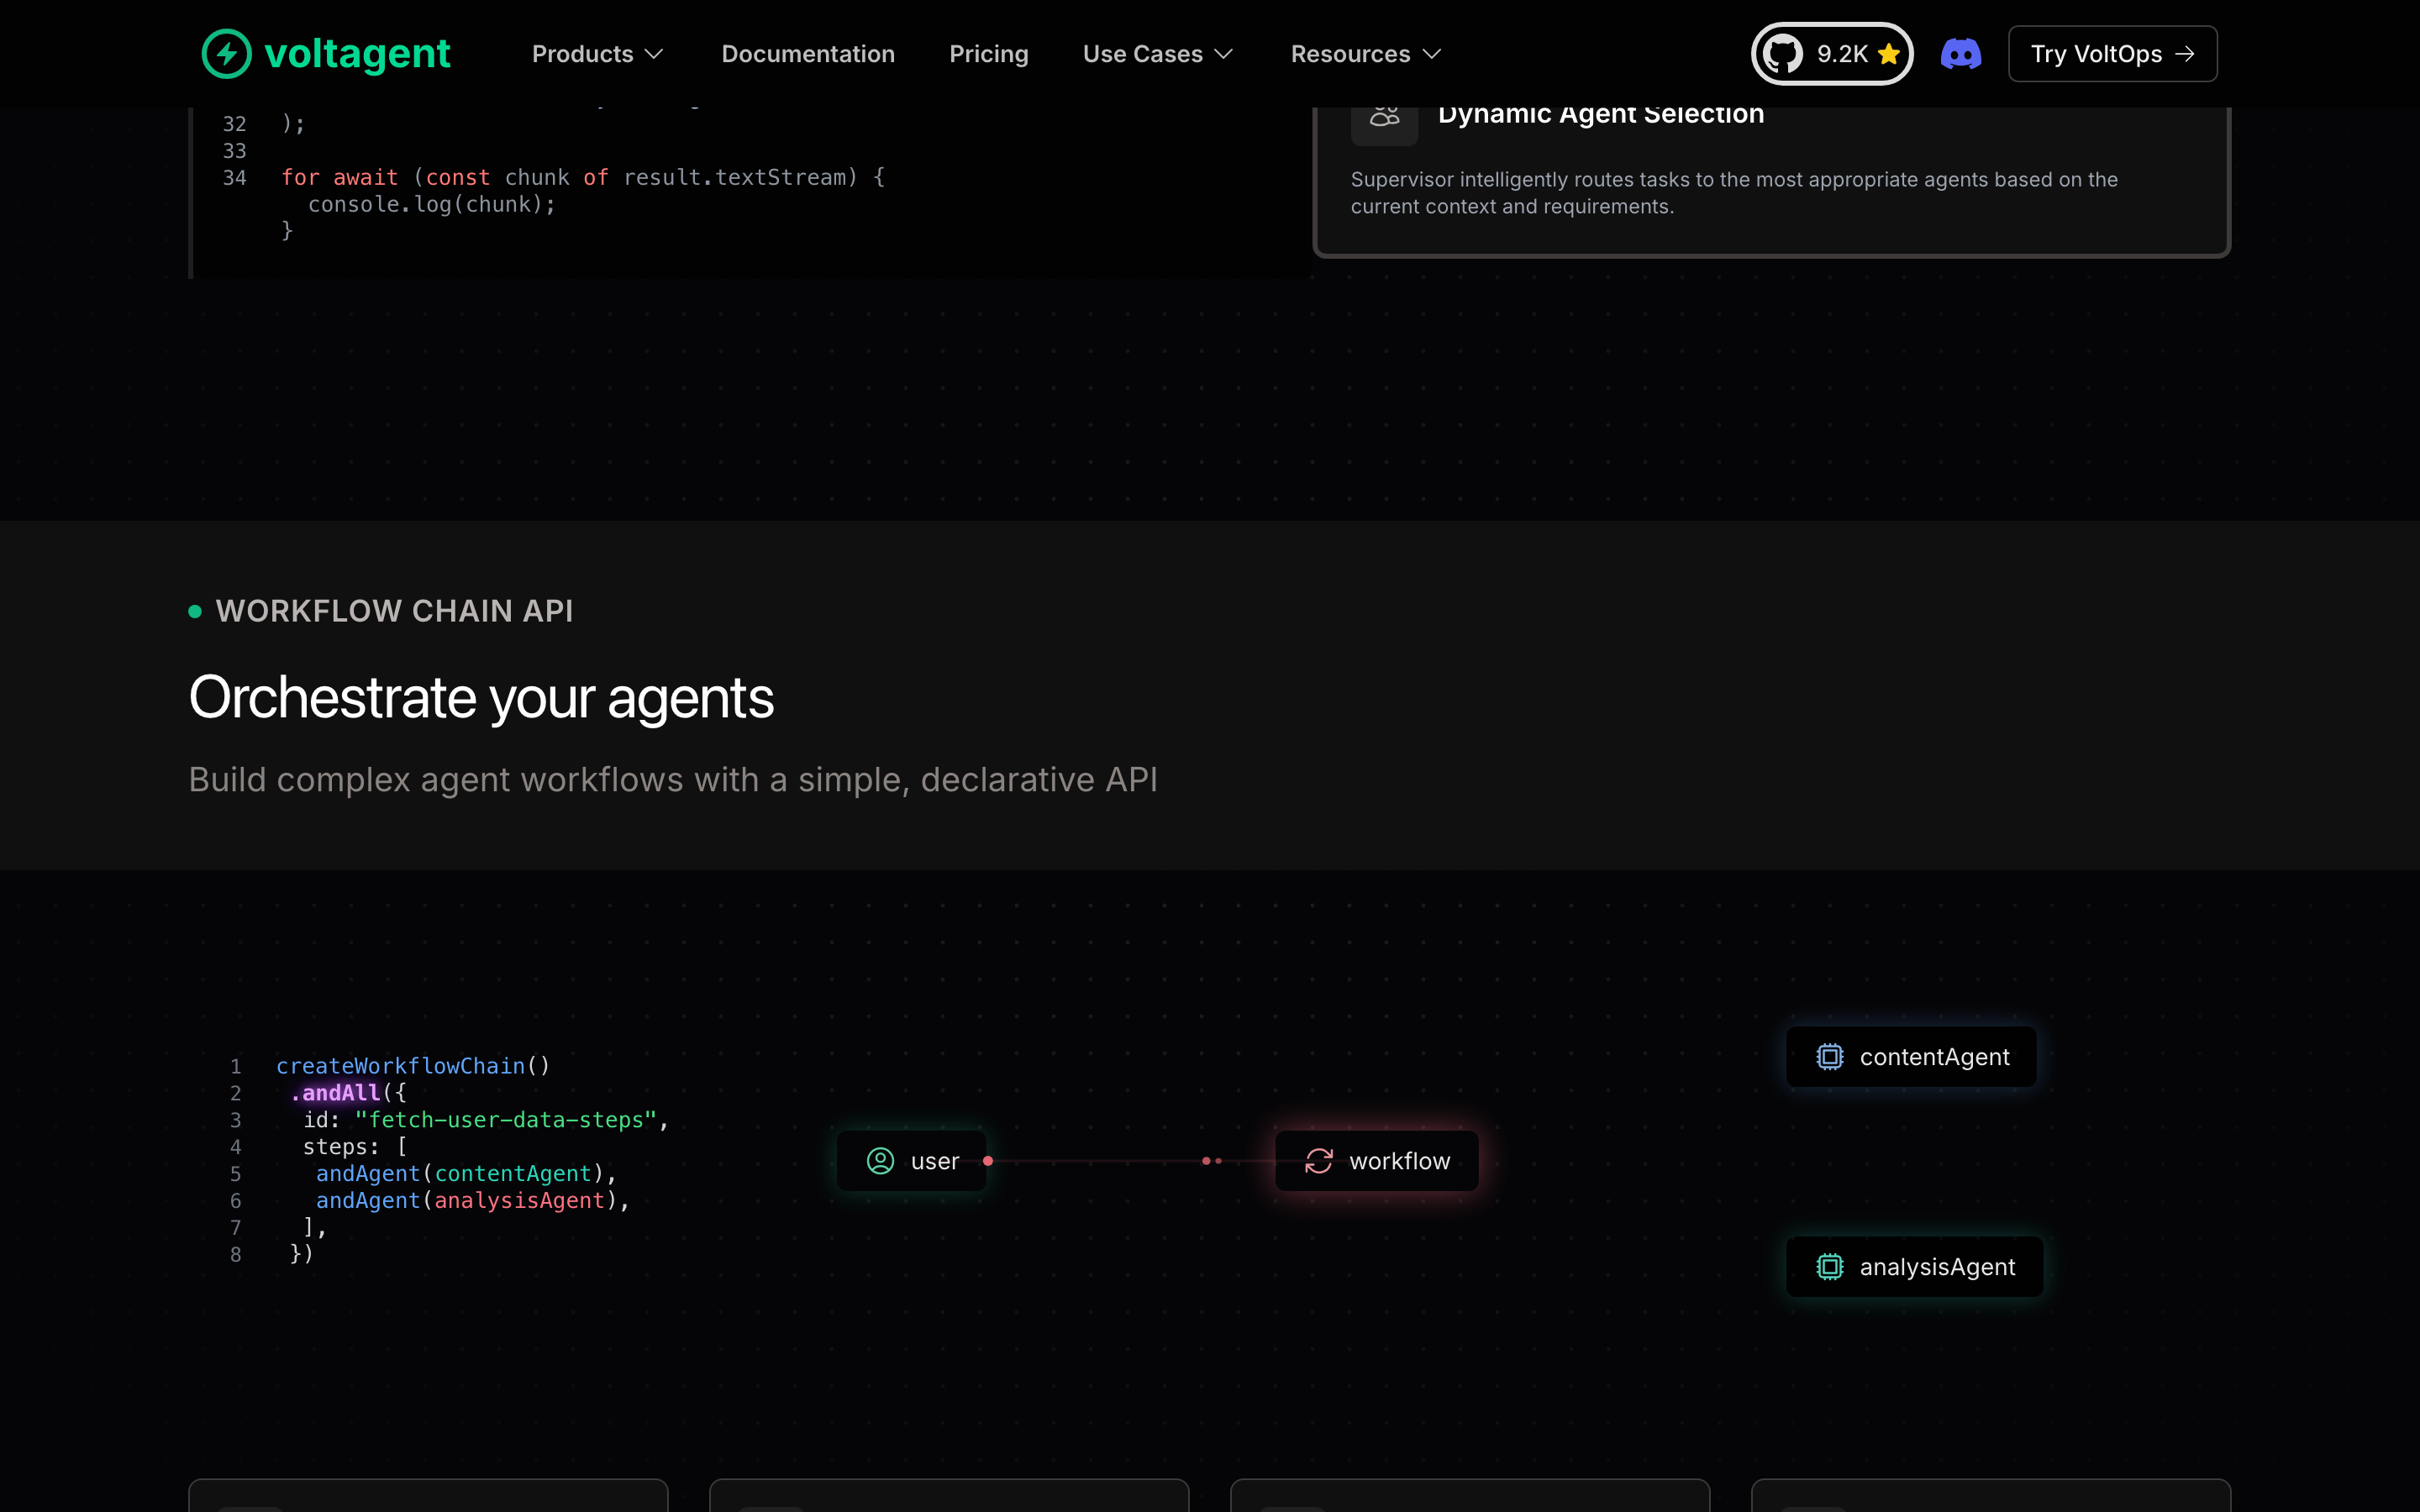
Task: Open the Discord community icon
Action: (x=1960, y=54)
